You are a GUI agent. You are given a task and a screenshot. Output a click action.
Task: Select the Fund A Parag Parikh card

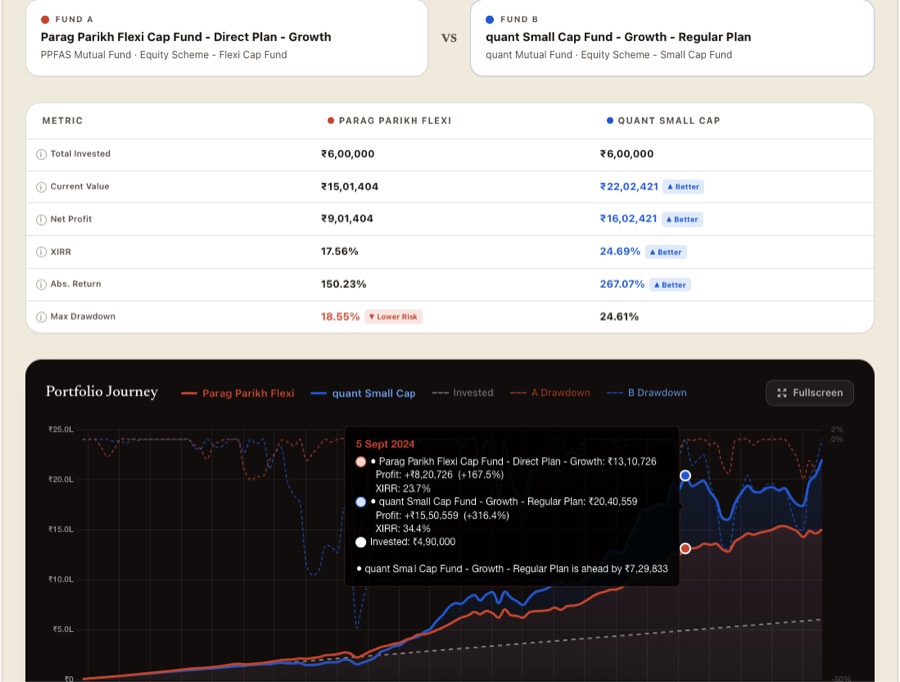pyautogui.click(x=227, y=37)
